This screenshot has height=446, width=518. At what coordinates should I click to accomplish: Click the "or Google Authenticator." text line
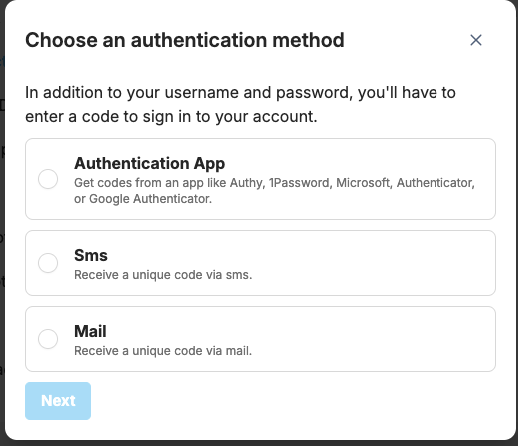coord(143,199)
